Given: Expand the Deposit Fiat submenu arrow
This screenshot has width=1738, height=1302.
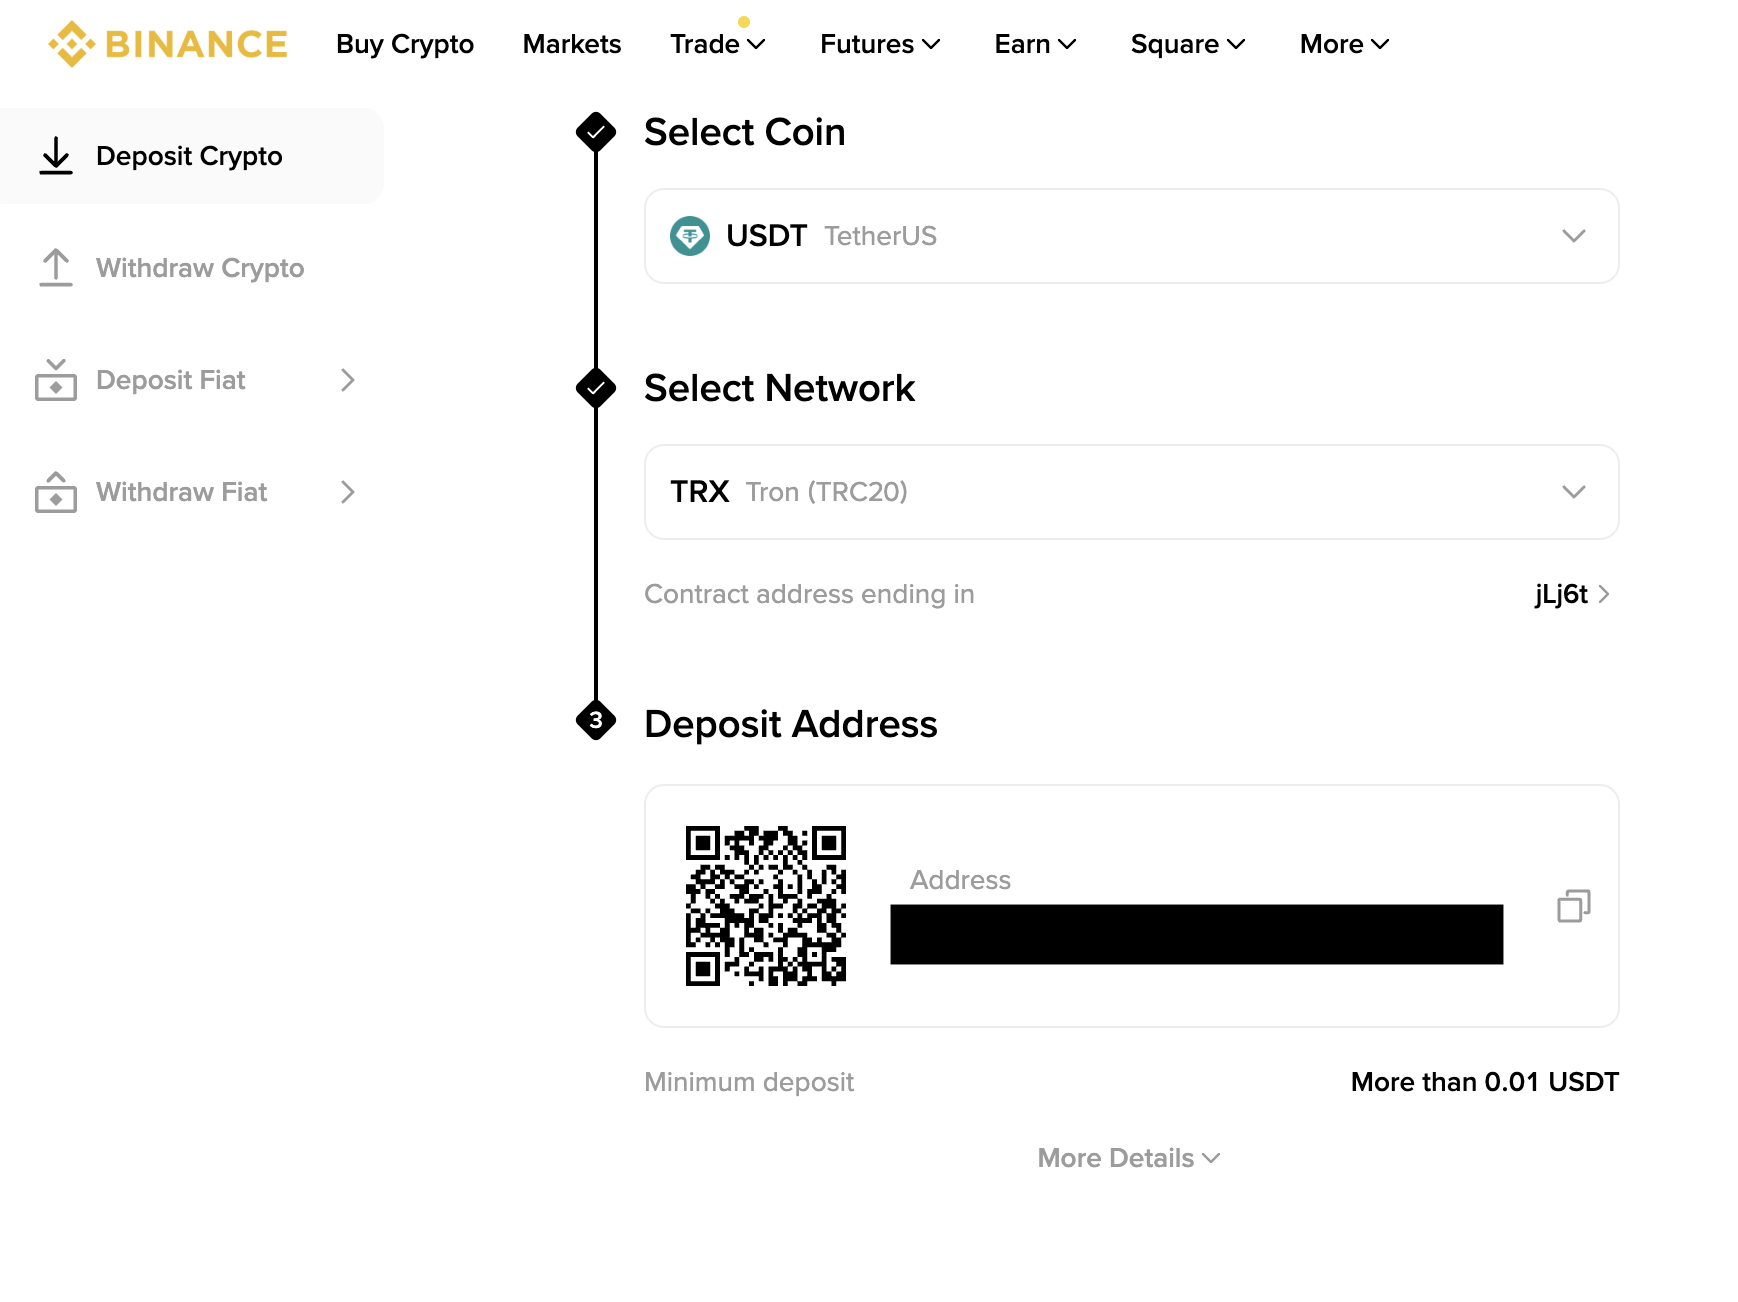Looking at the screenshot, I should [347, 380].
